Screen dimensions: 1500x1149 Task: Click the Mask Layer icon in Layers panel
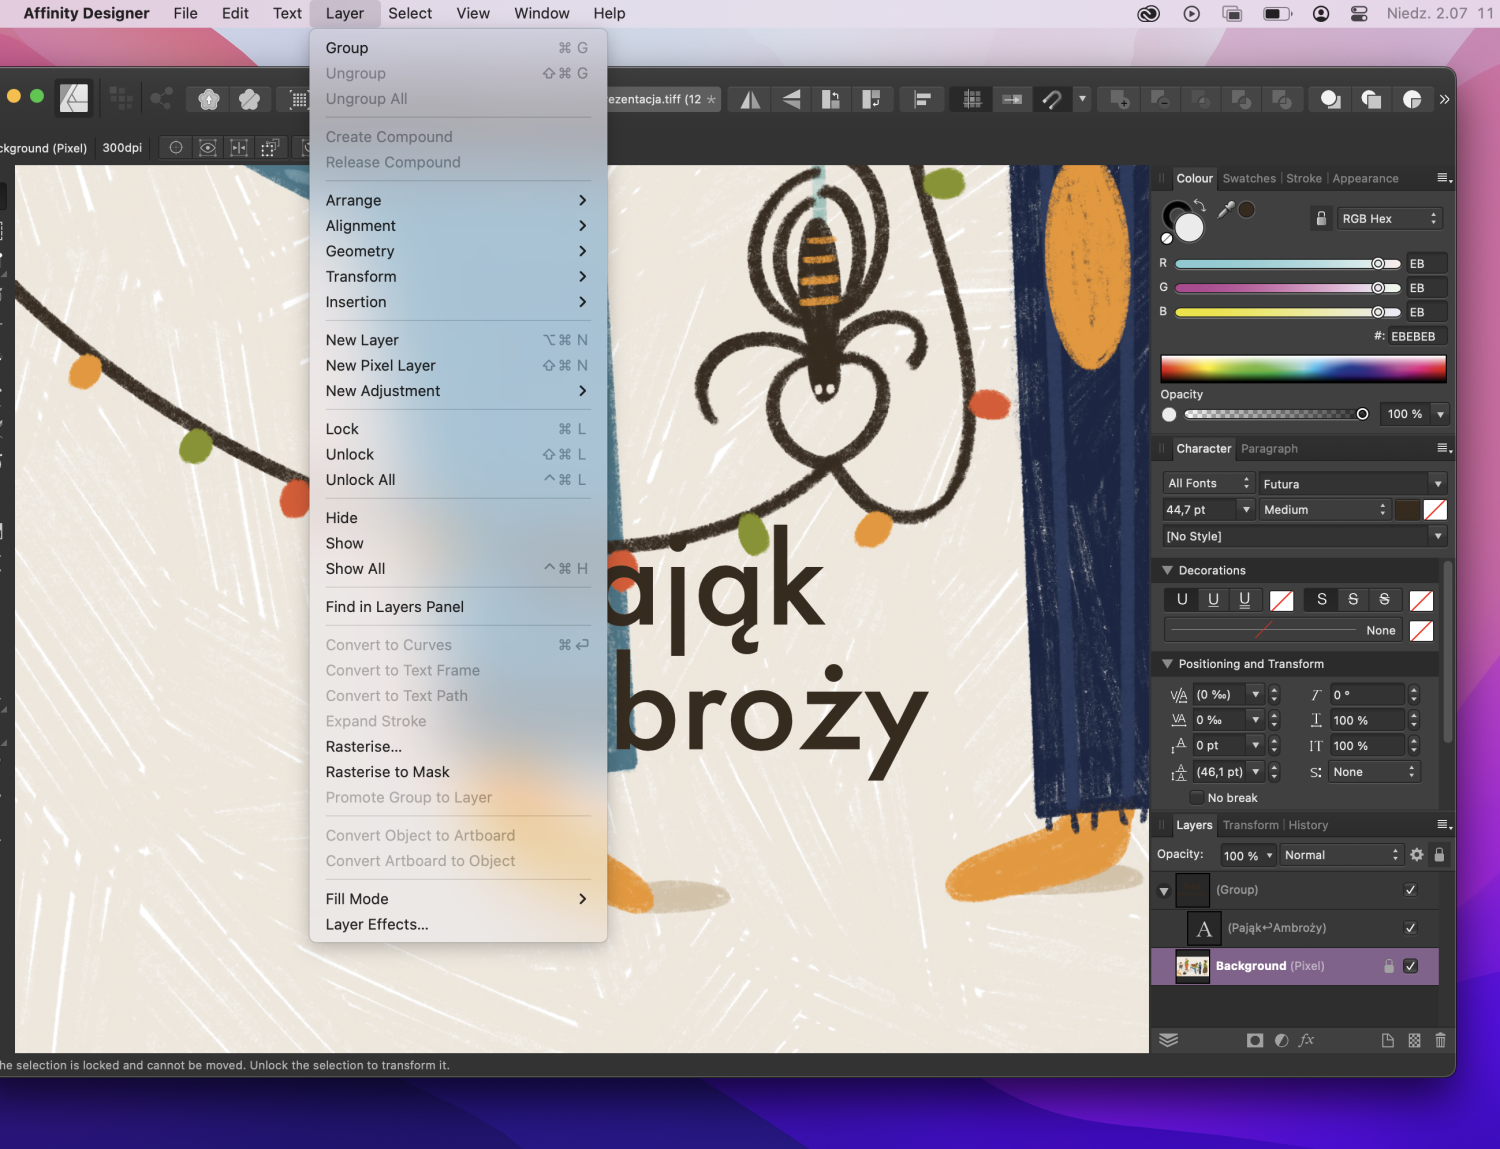tap(1254, 1040)
